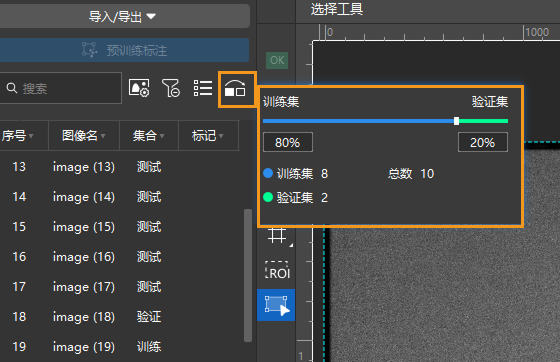
Task: Click the OK label tool button
Action: [x=277, y=60]
